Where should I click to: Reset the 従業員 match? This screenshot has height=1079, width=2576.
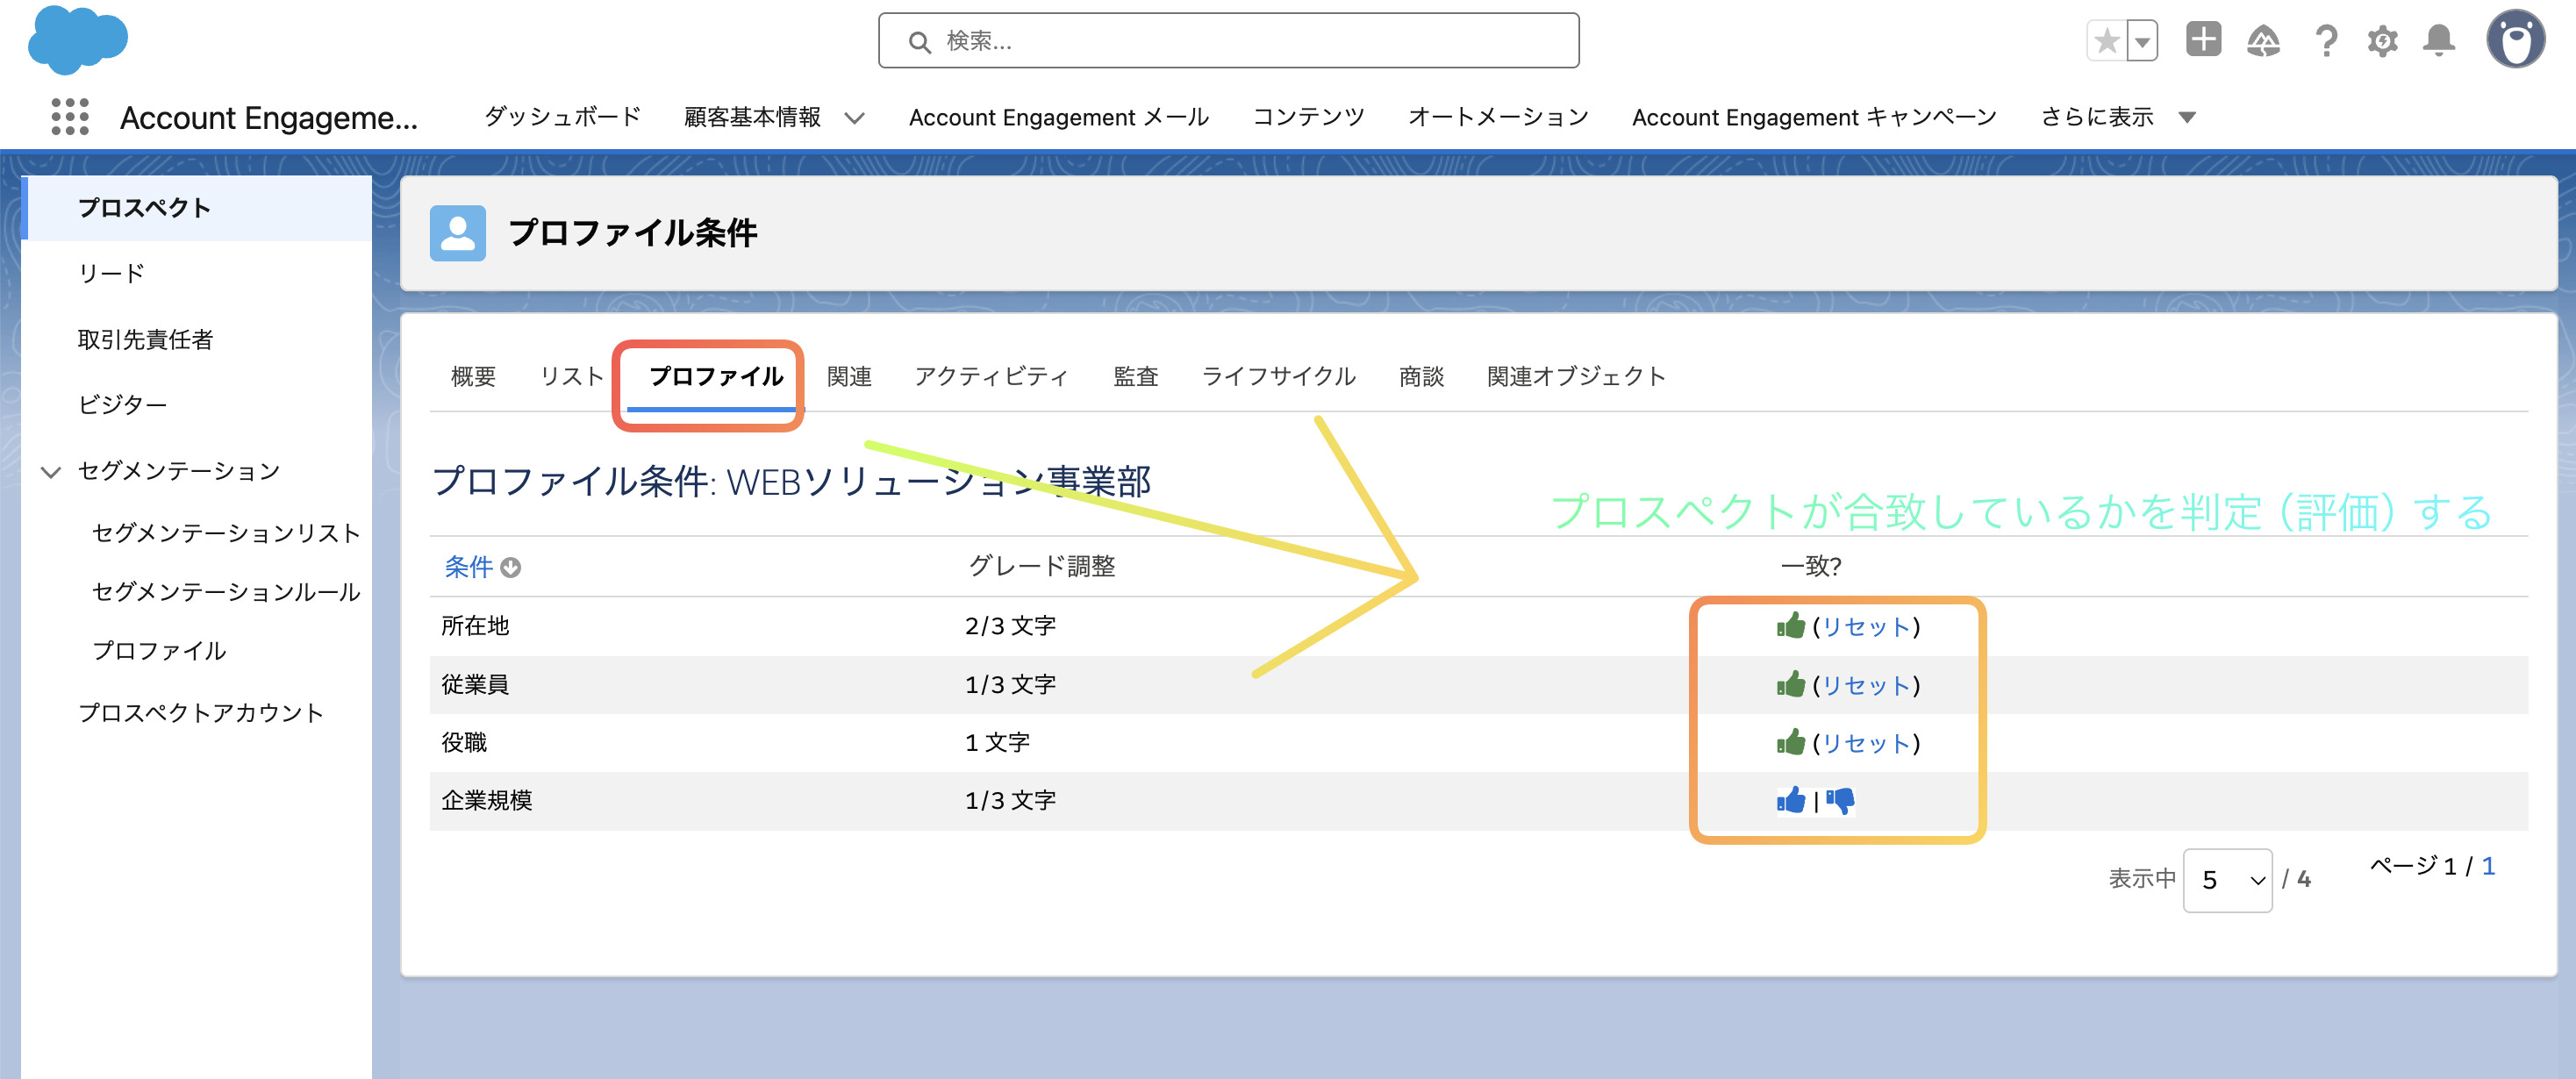[1866, 685]
